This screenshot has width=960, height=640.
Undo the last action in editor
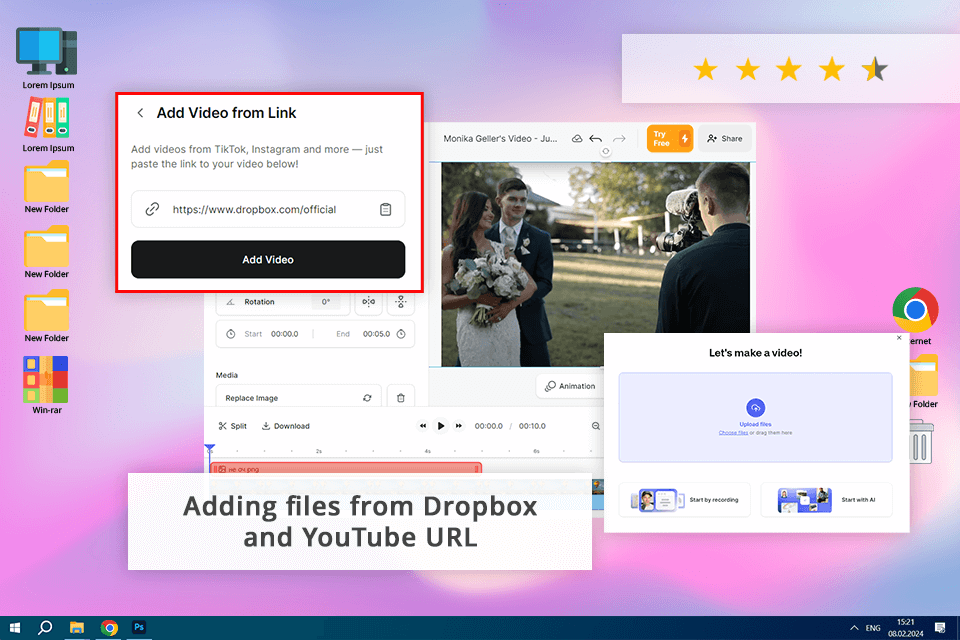tap(595, 138)
